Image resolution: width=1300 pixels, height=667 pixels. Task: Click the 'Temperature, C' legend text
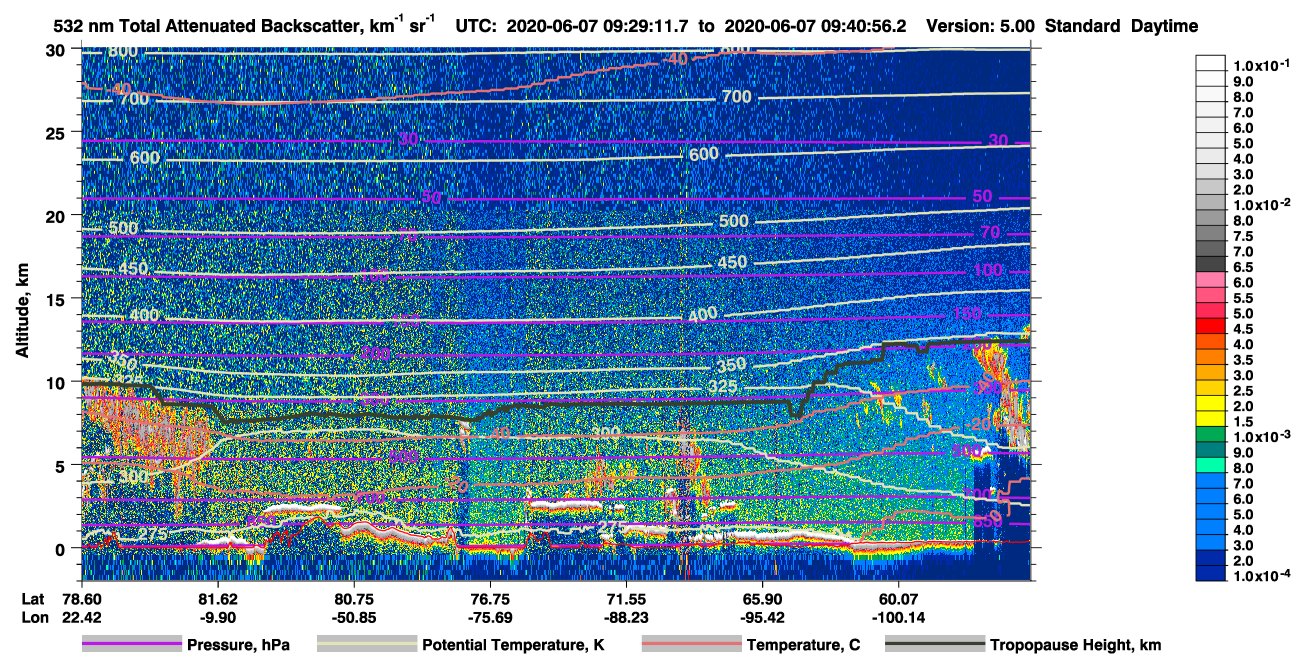pos(804,645)
